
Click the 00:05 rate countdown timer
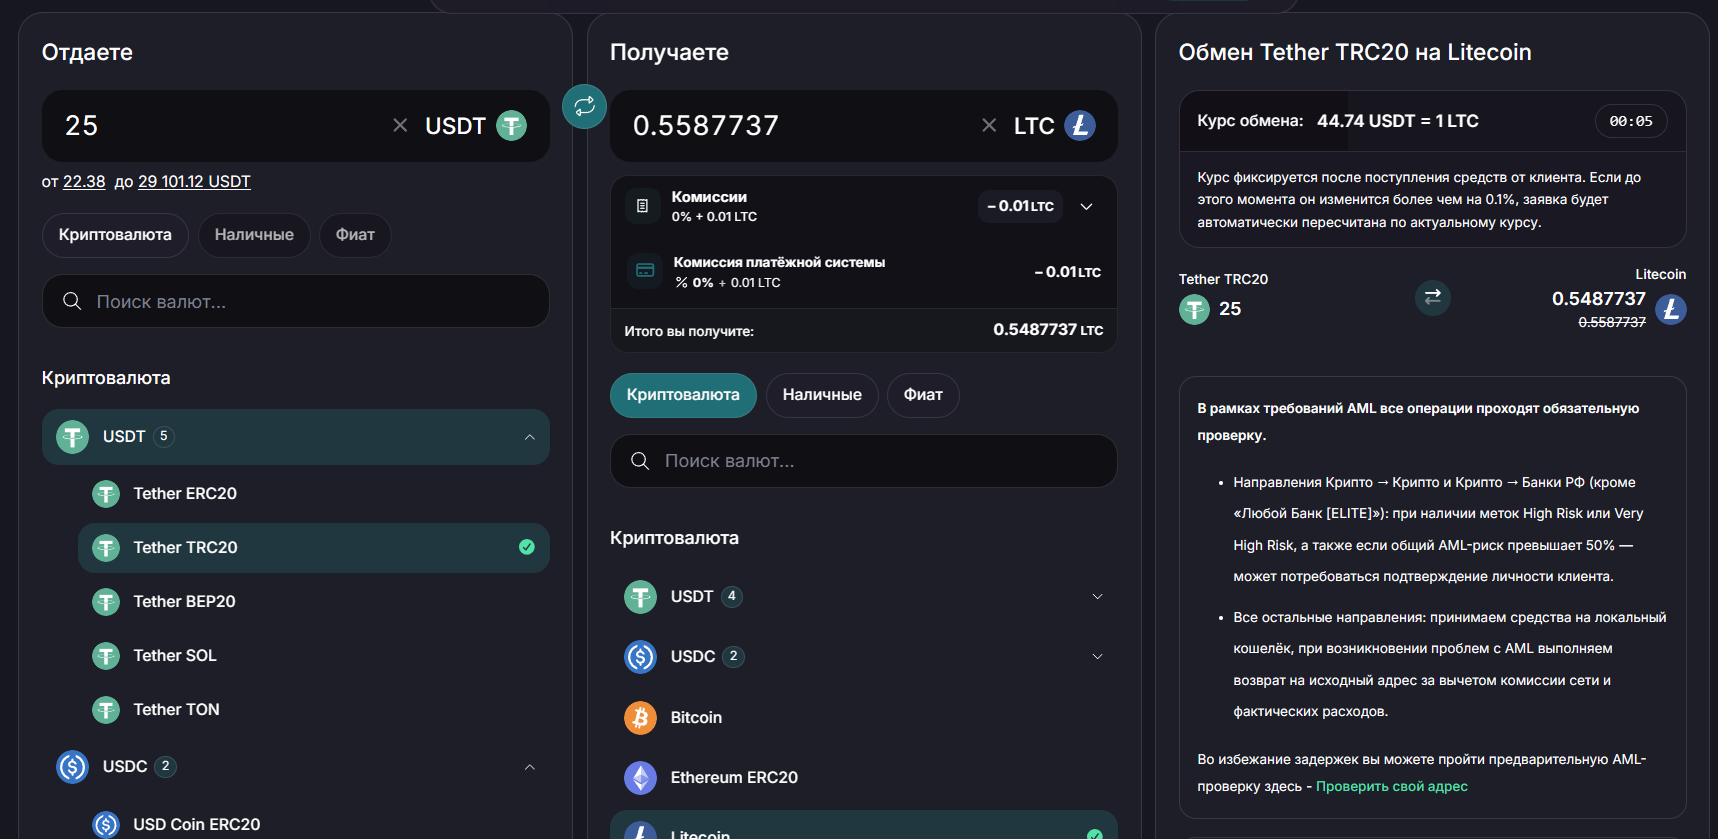[x=1631, y=121]
